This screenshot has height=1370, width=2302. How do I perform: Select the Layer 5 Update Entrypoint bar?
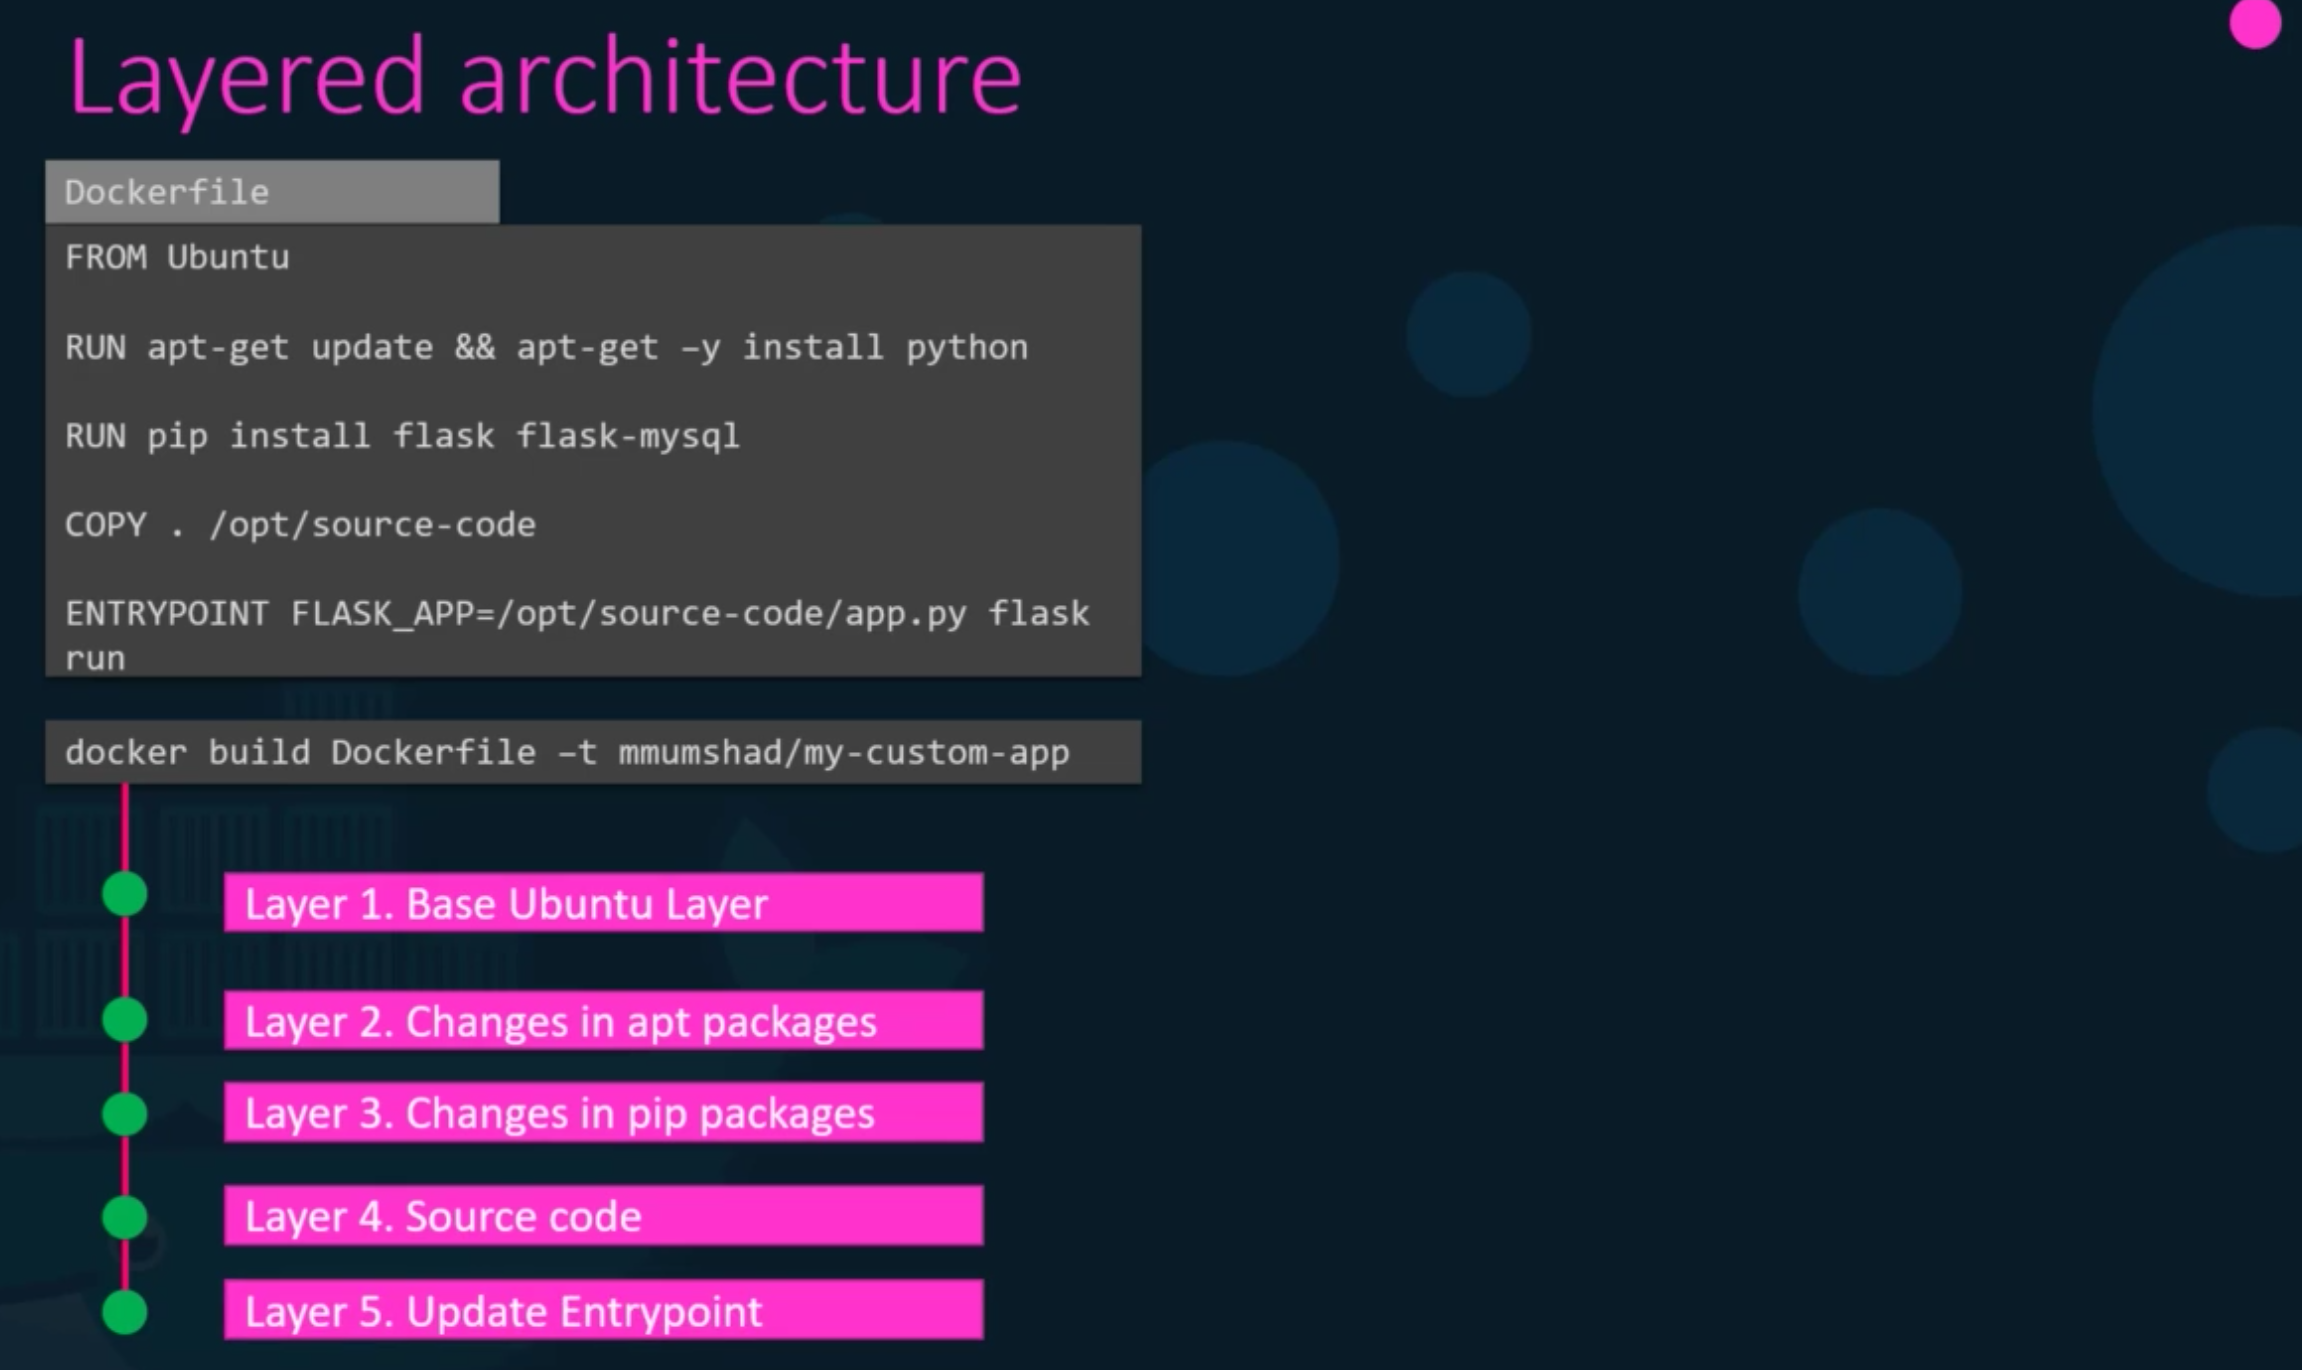(603, 1310)
